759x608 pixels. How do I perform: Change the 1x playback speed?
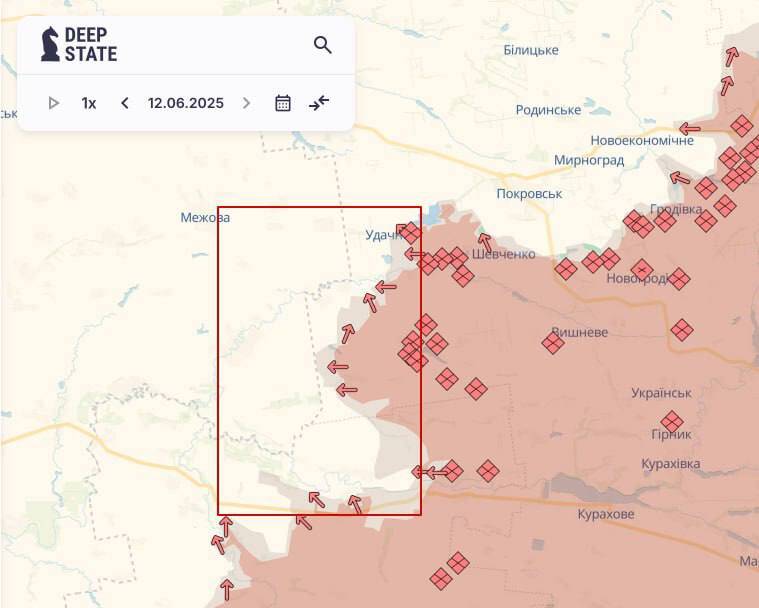[x=89, y=103]
